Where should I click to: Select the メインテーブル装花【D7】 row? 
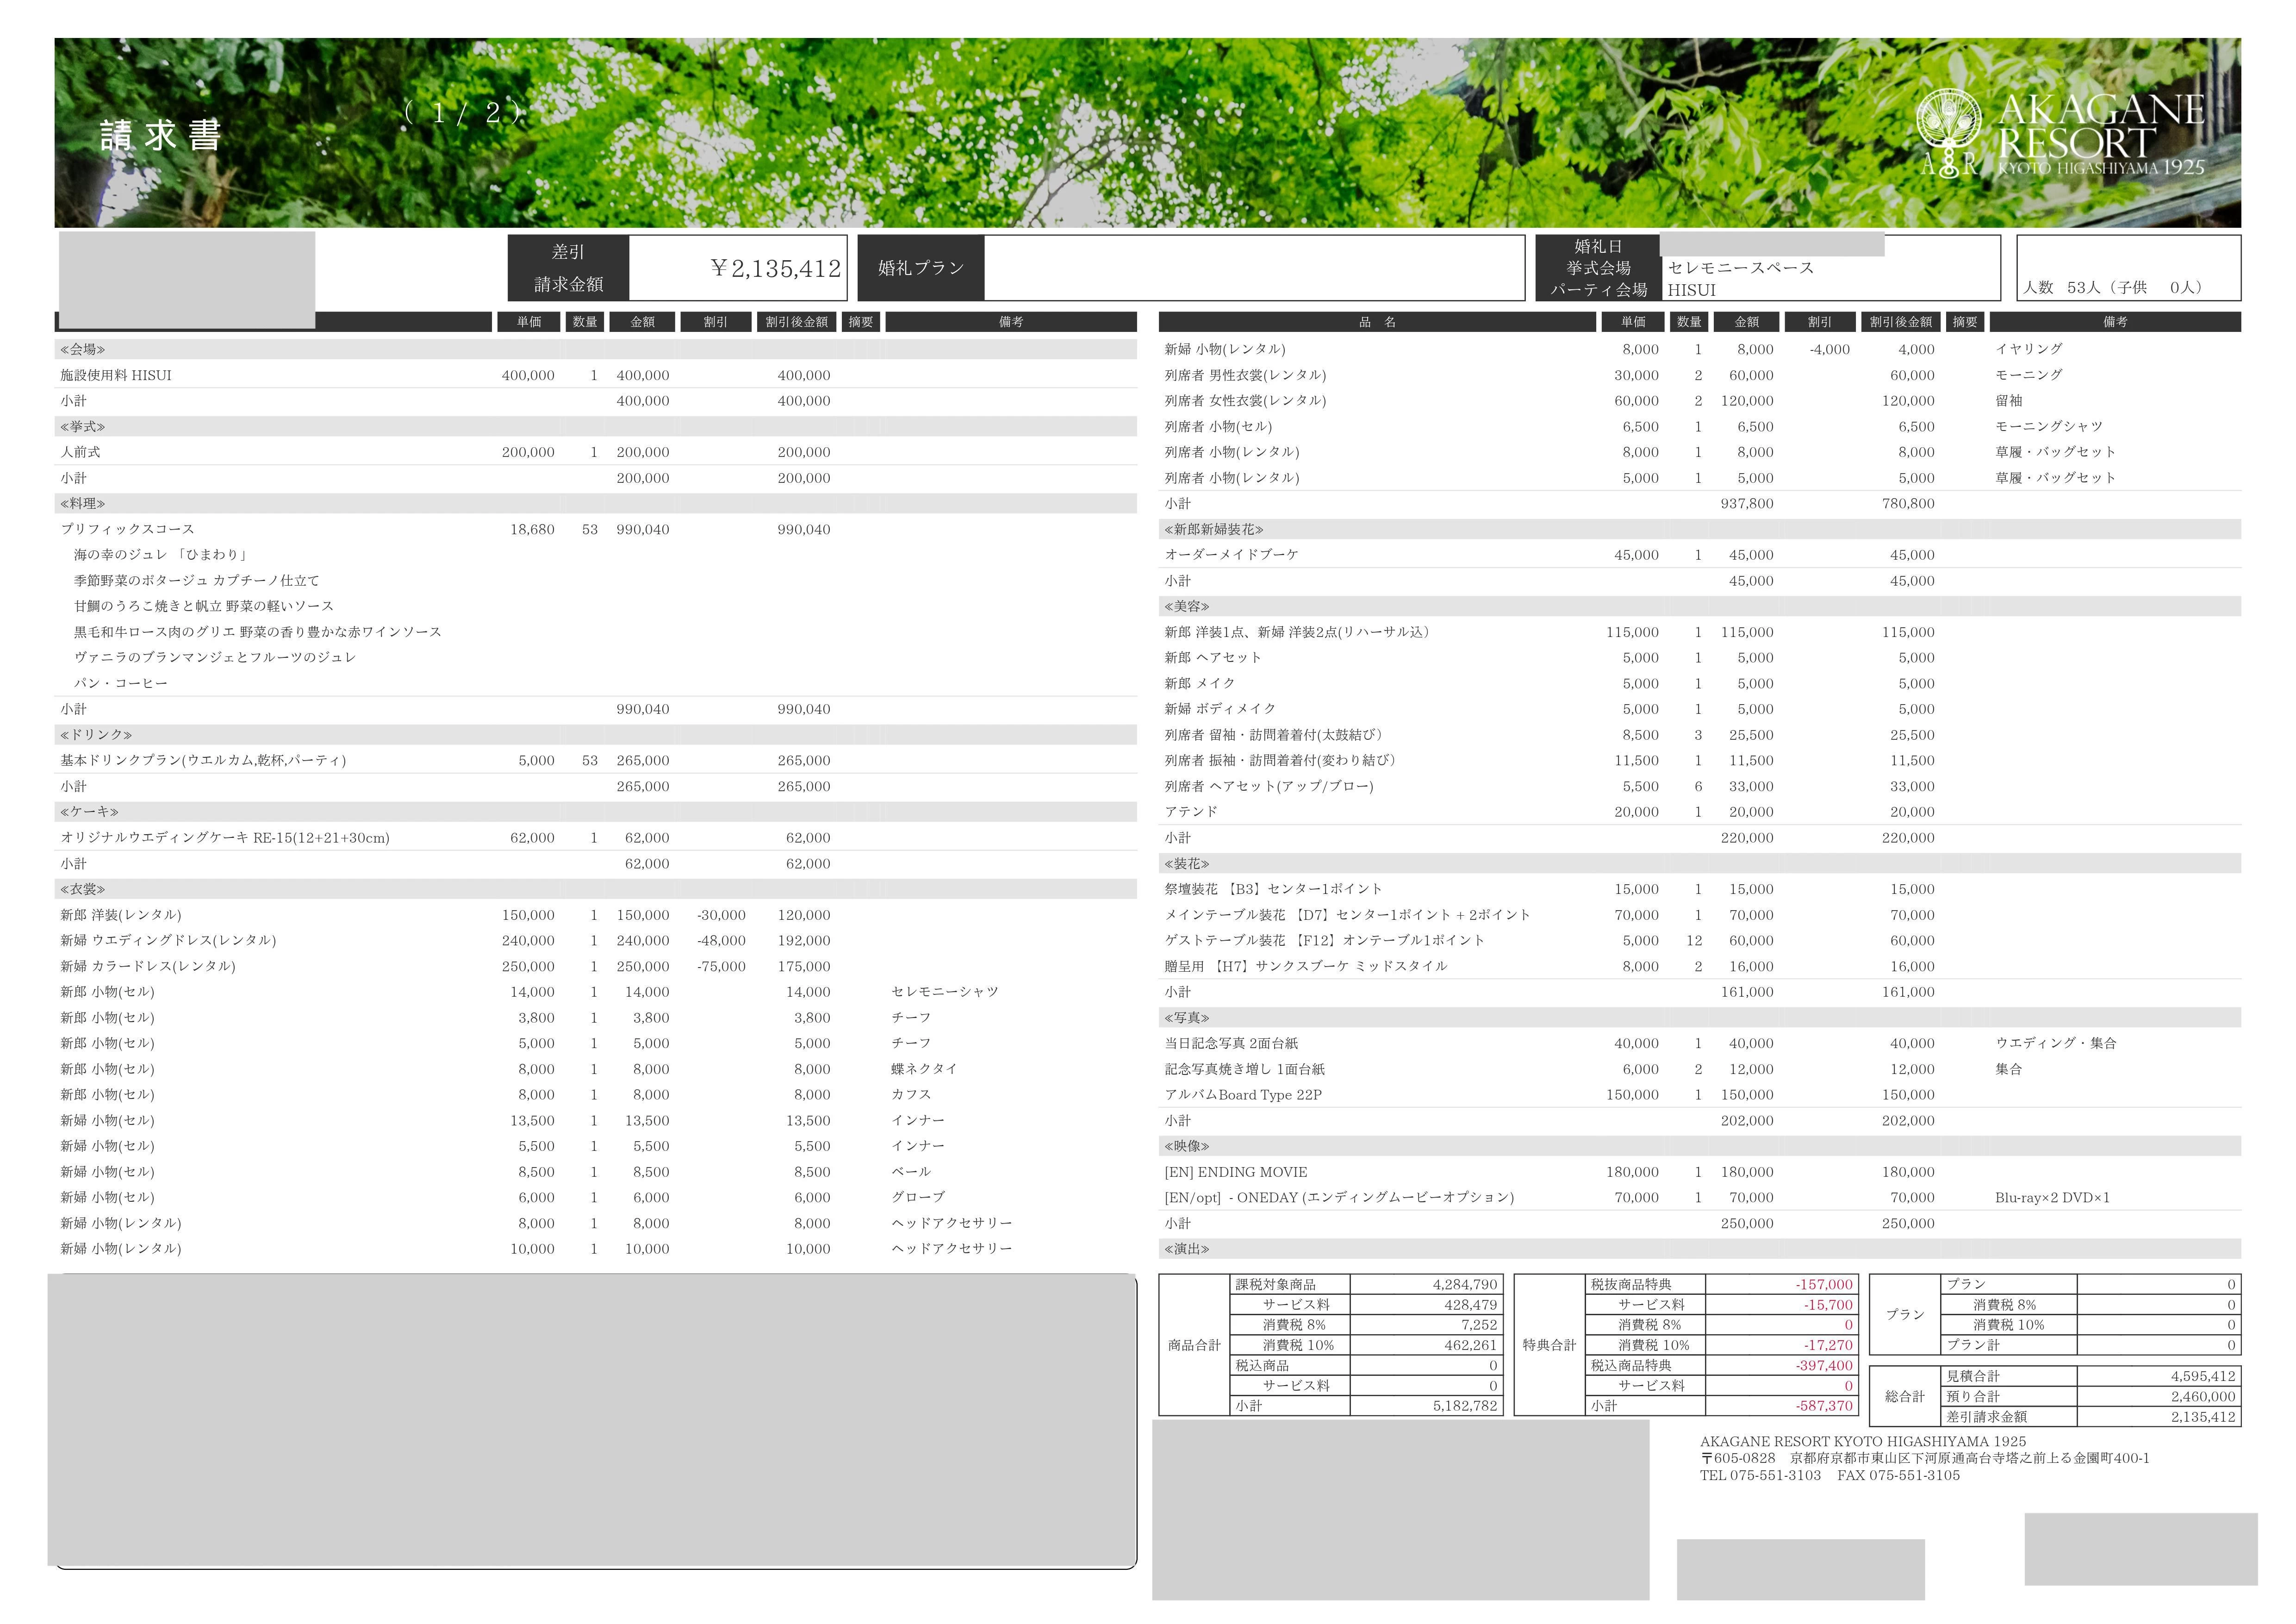tap(1700, 915)
